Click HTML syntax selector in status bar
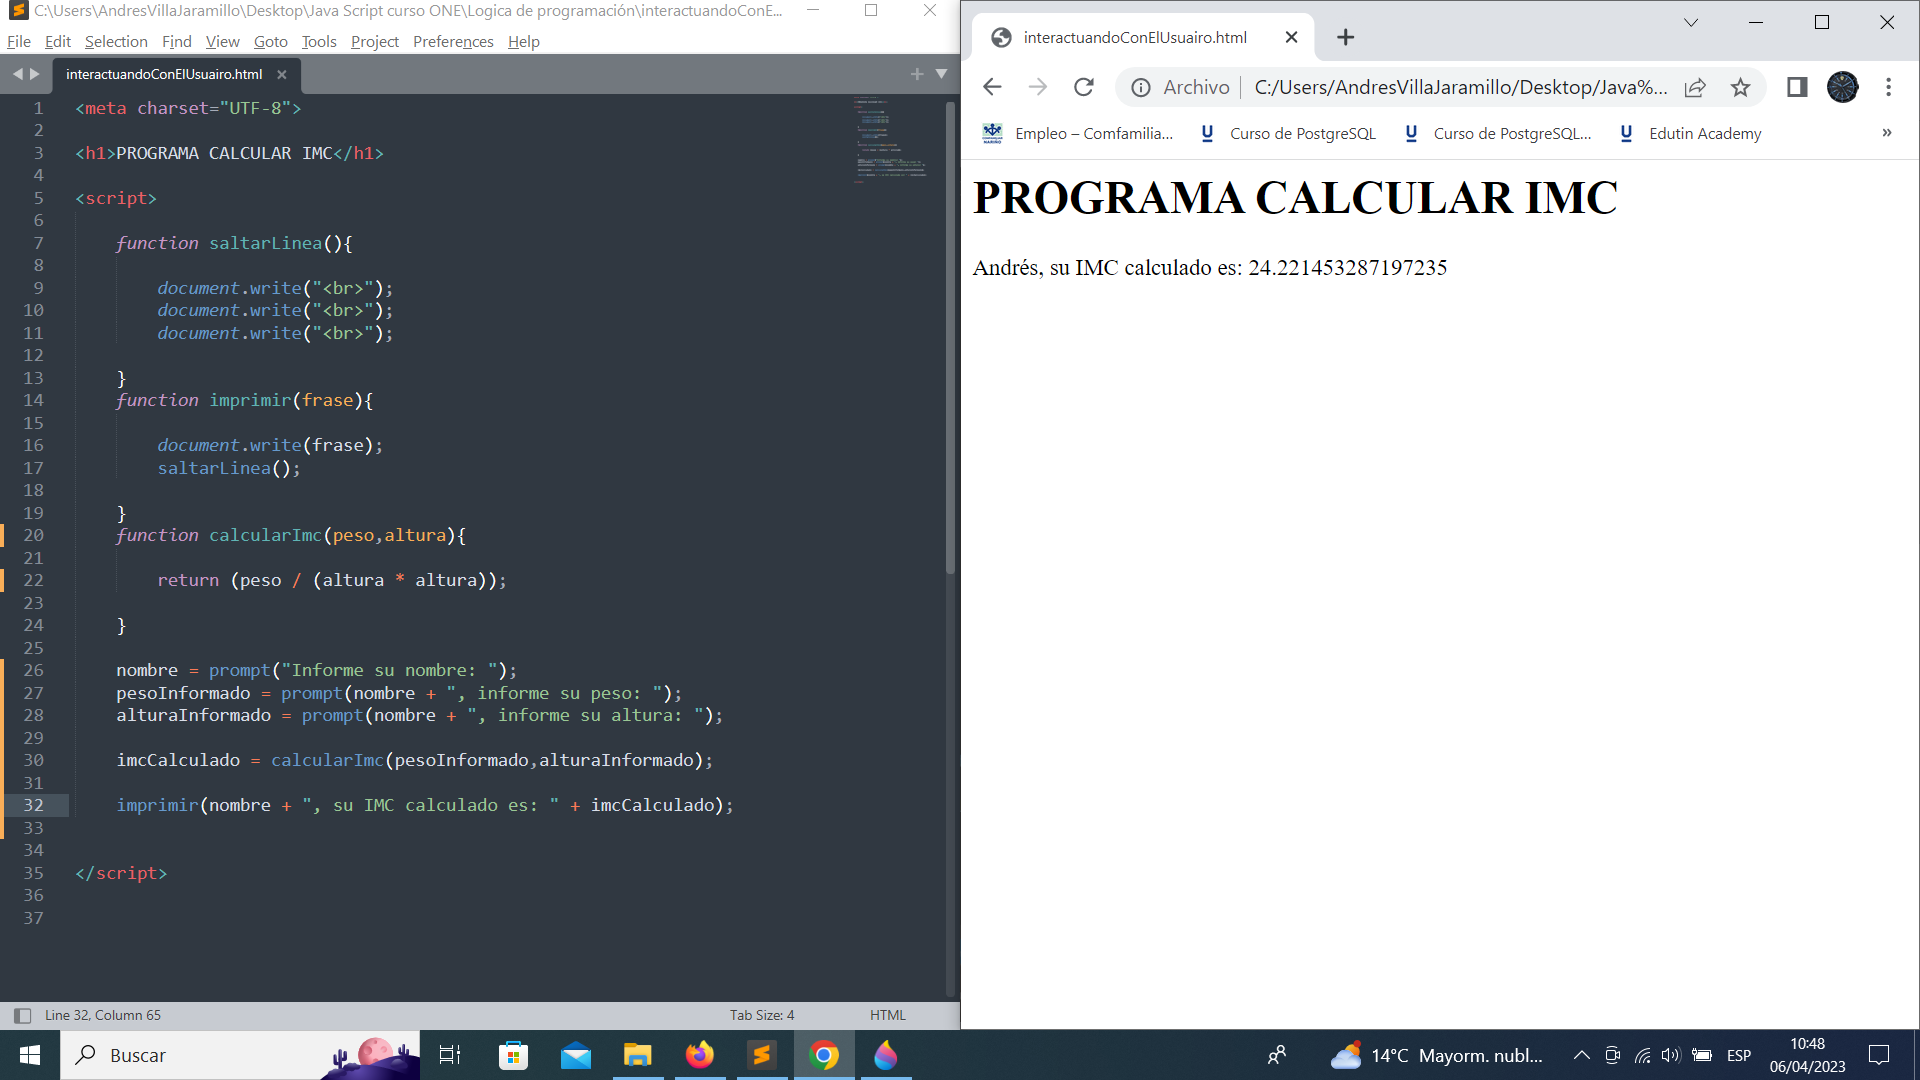This screenshot has width=1920, height=1080. pos(887,1015)
